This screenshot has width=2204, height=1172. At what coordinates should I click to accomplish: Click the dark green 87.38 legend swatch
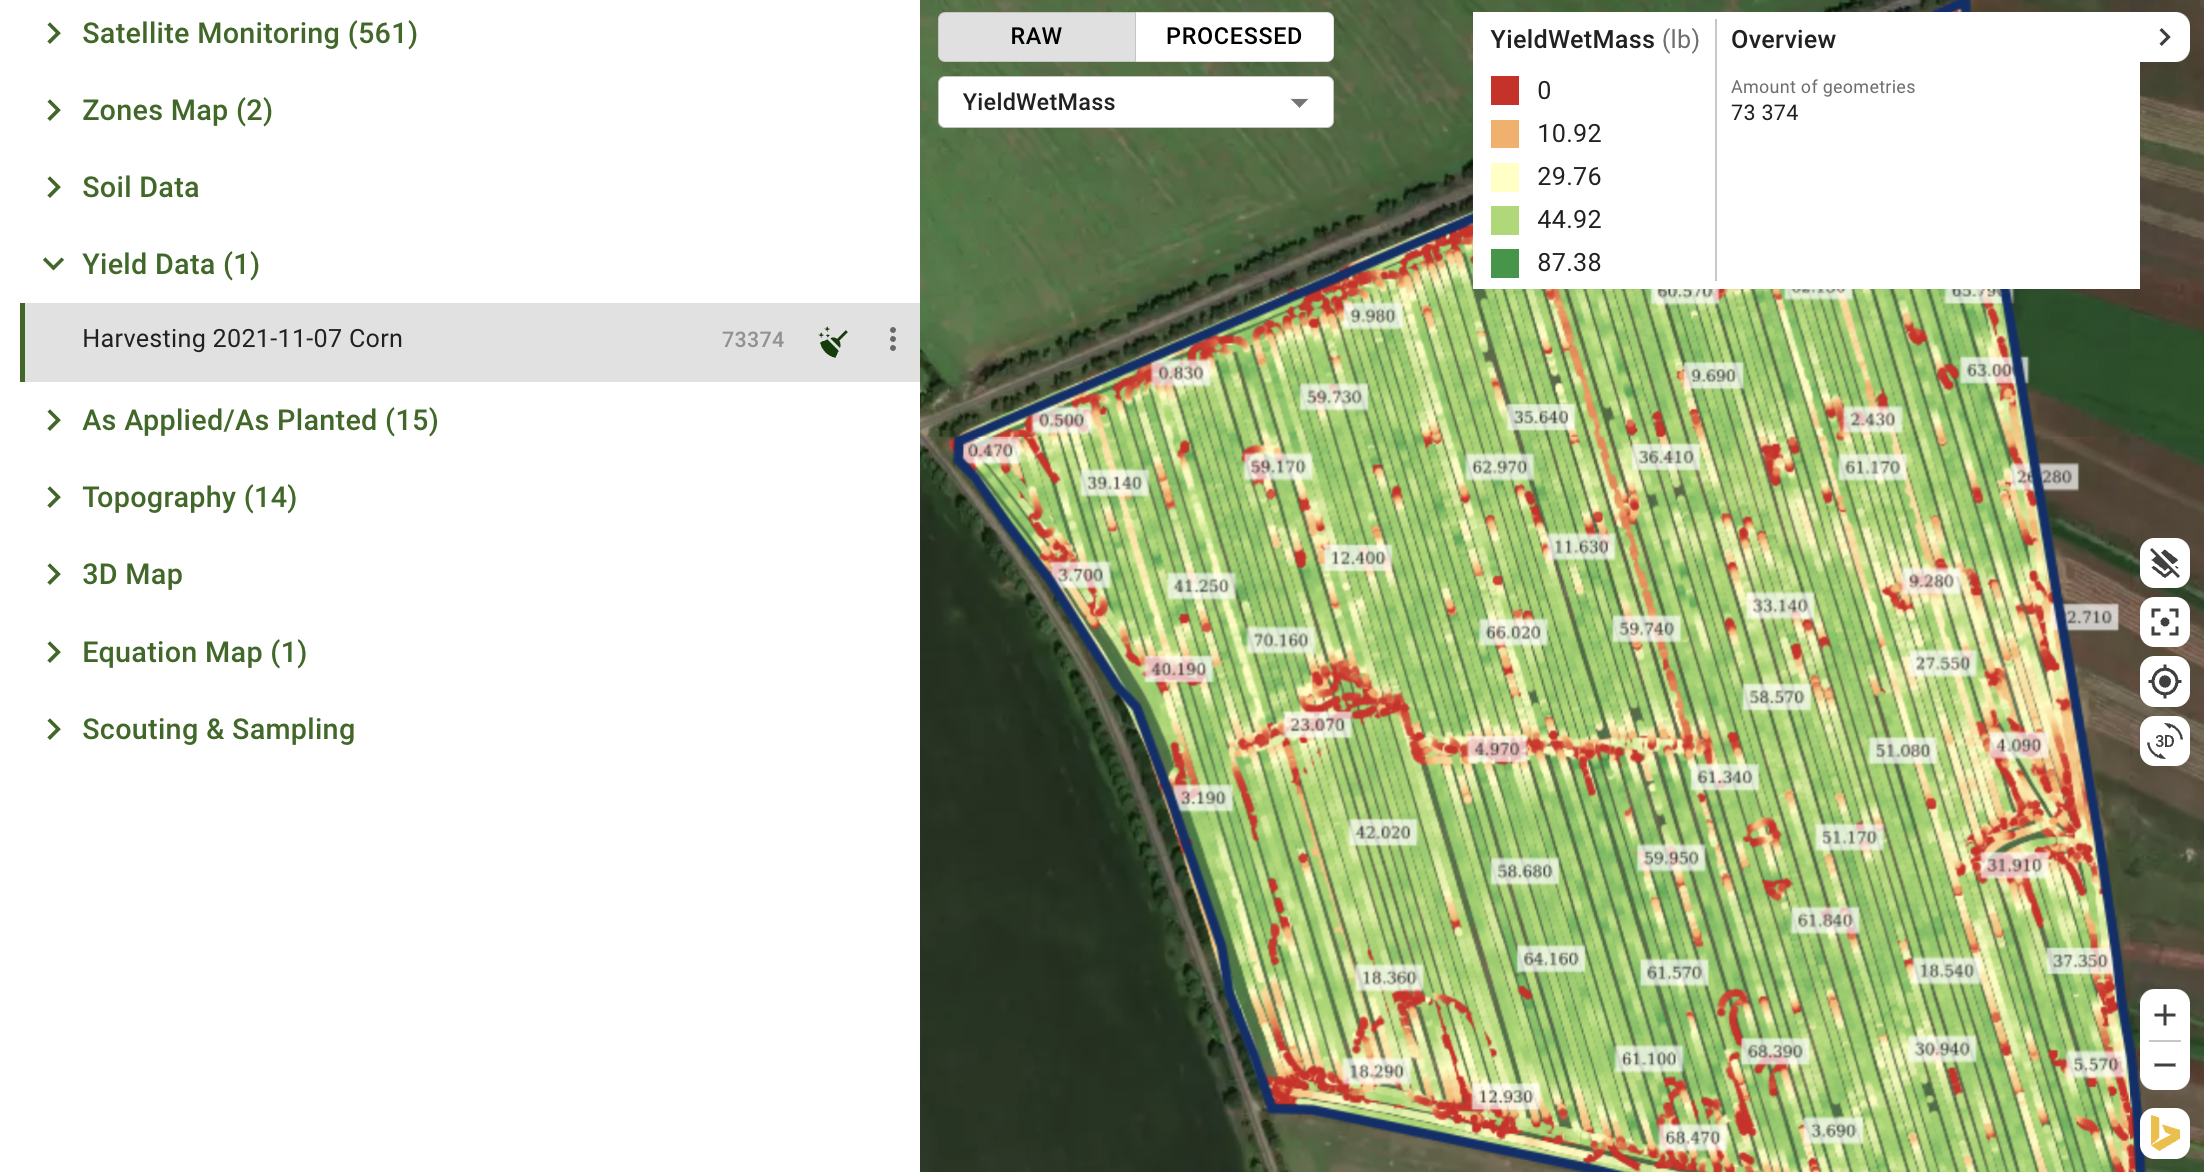point(1504,263)
